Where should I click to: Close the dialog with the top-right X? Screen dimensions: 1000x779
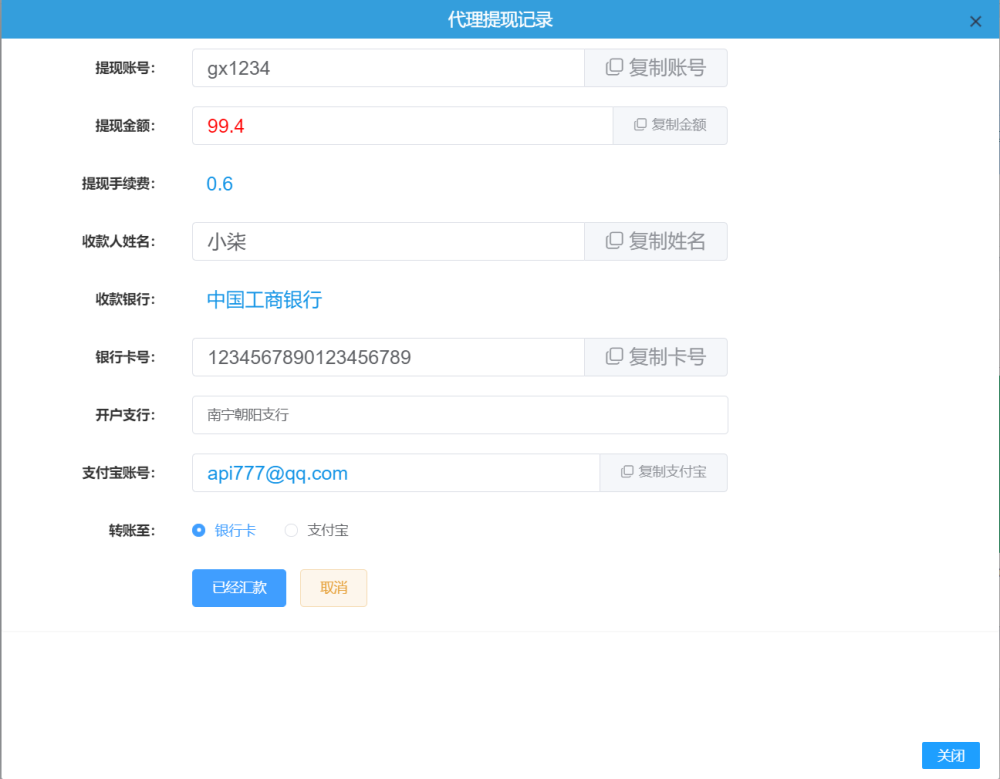pyautogui.click(x=975, y=21)
